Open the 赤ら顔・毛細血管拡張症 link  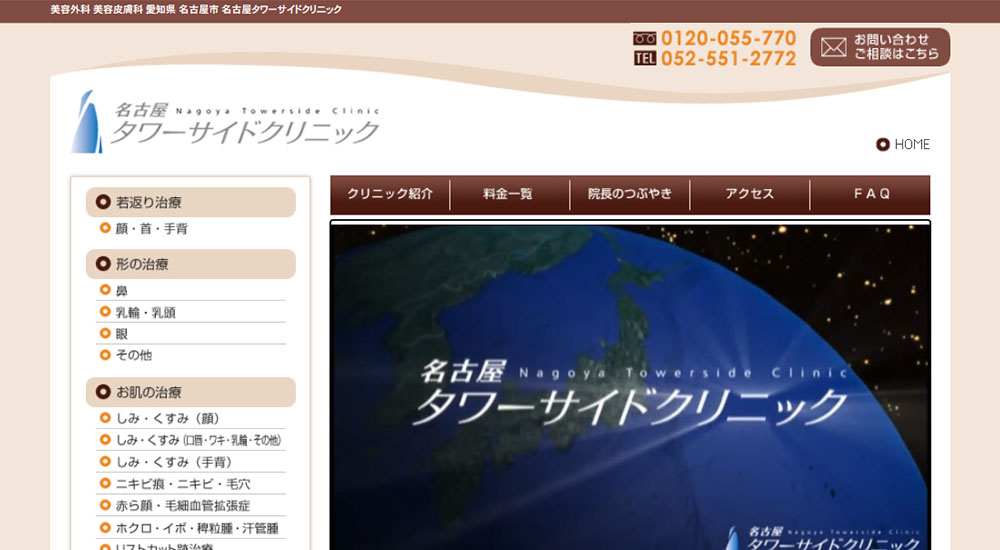(x=183, y=505)
